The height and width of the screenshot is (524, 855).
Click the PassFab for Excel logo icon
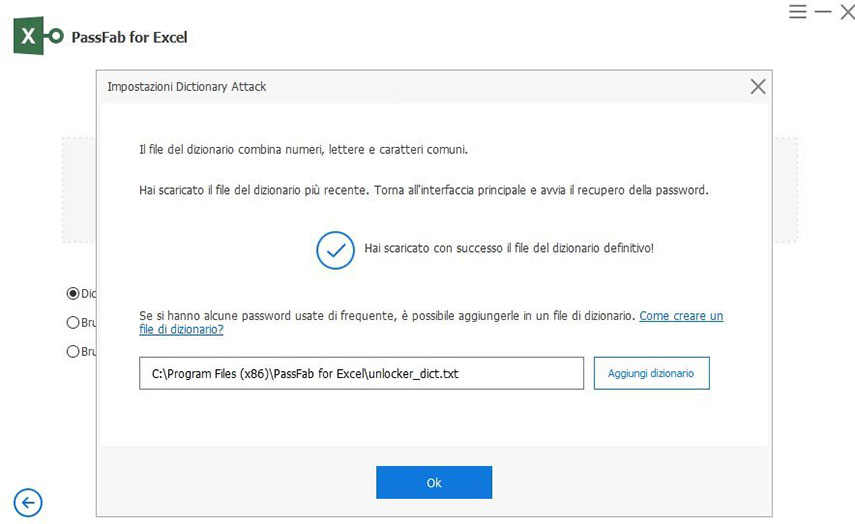38,37
